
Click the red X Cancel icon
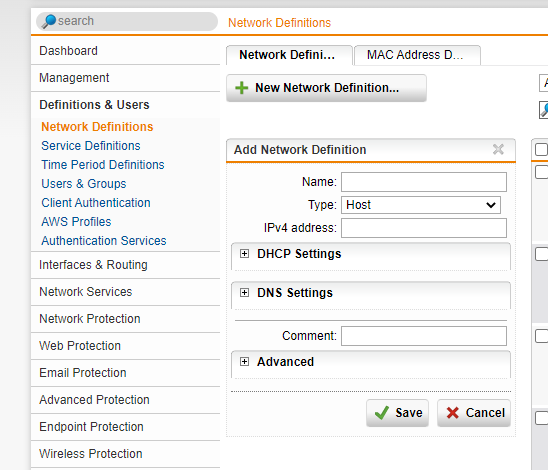(453, 413)
